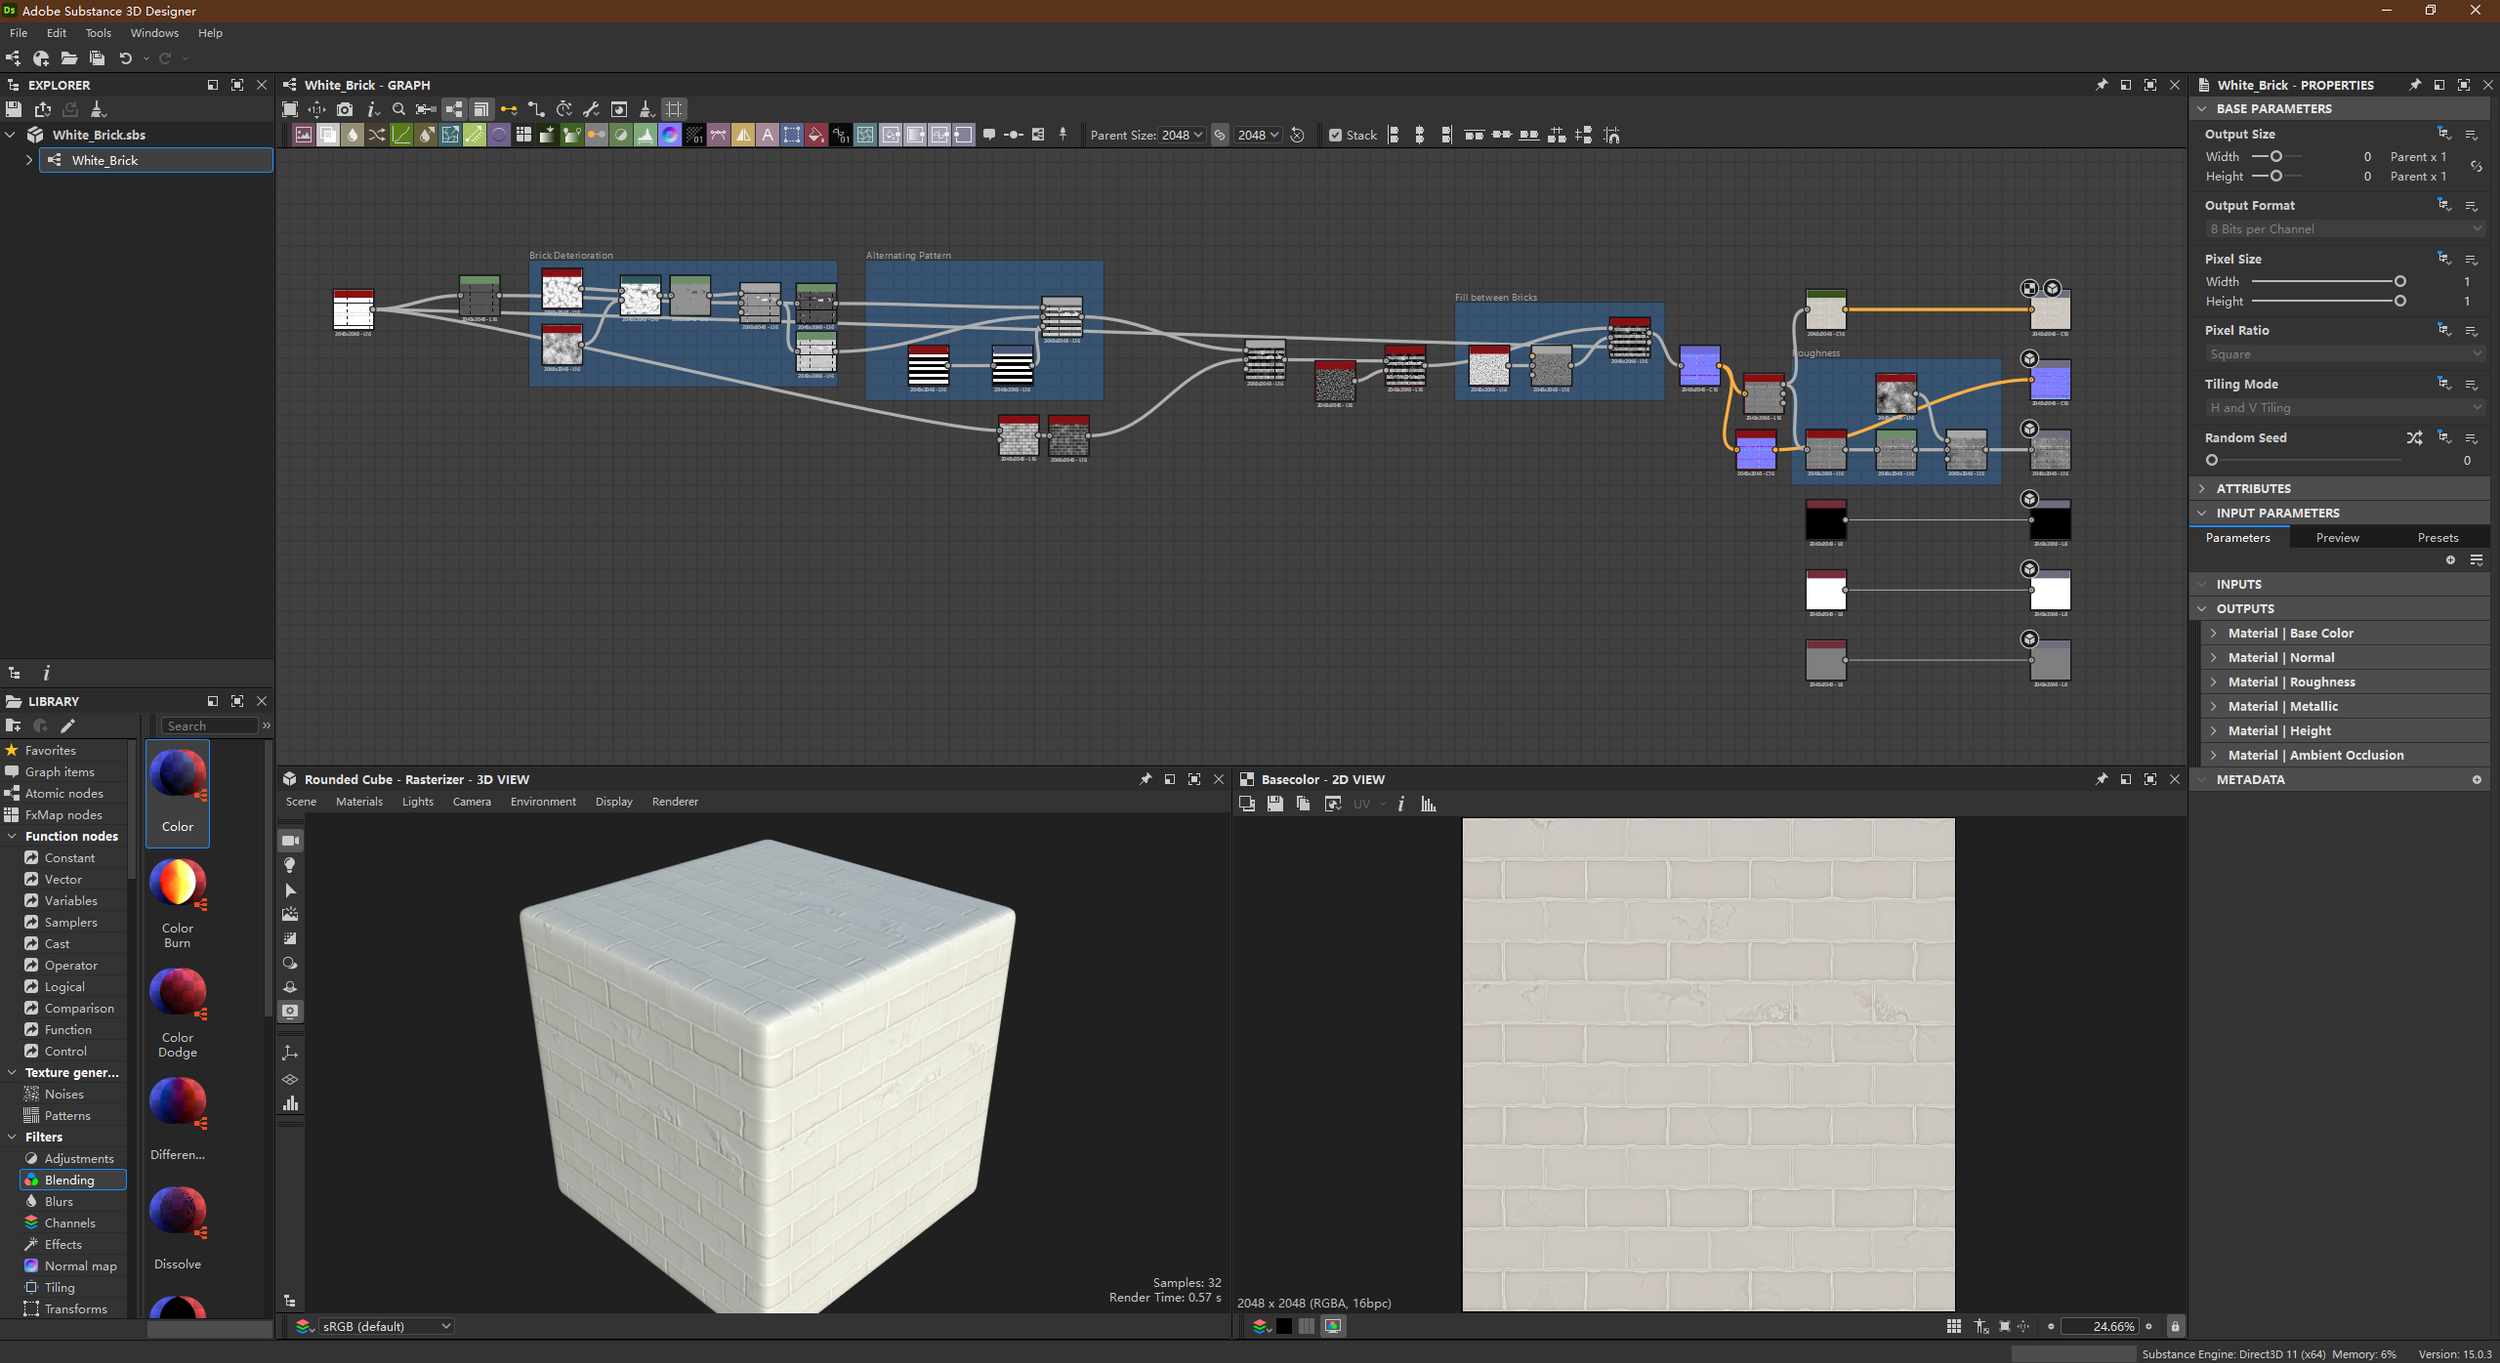Open the Parent Size width dropdown
The width and height of the screenshot is (2500, 1363).
[1182, 135]
